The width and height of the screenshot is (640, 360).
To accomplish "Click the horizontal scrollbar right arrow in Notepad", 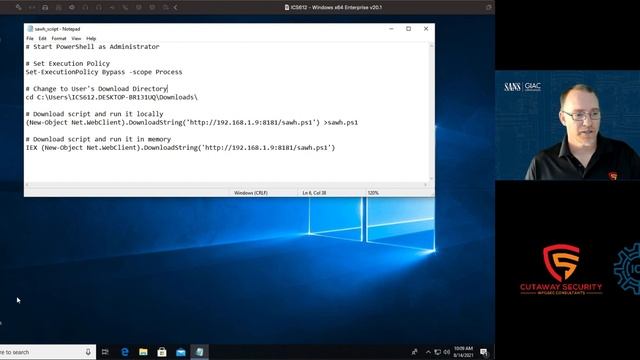I will 425,185.
